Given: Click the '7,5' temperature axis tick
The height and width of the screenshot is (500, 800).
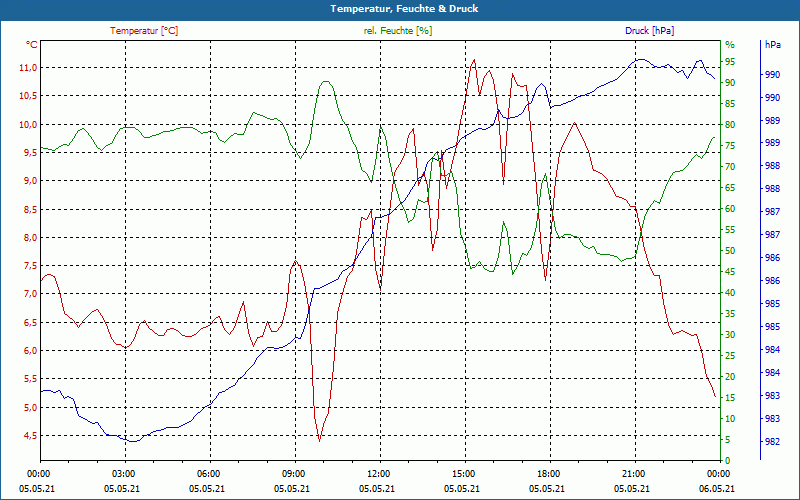Looking at the screenshot, I should (30, 266).
